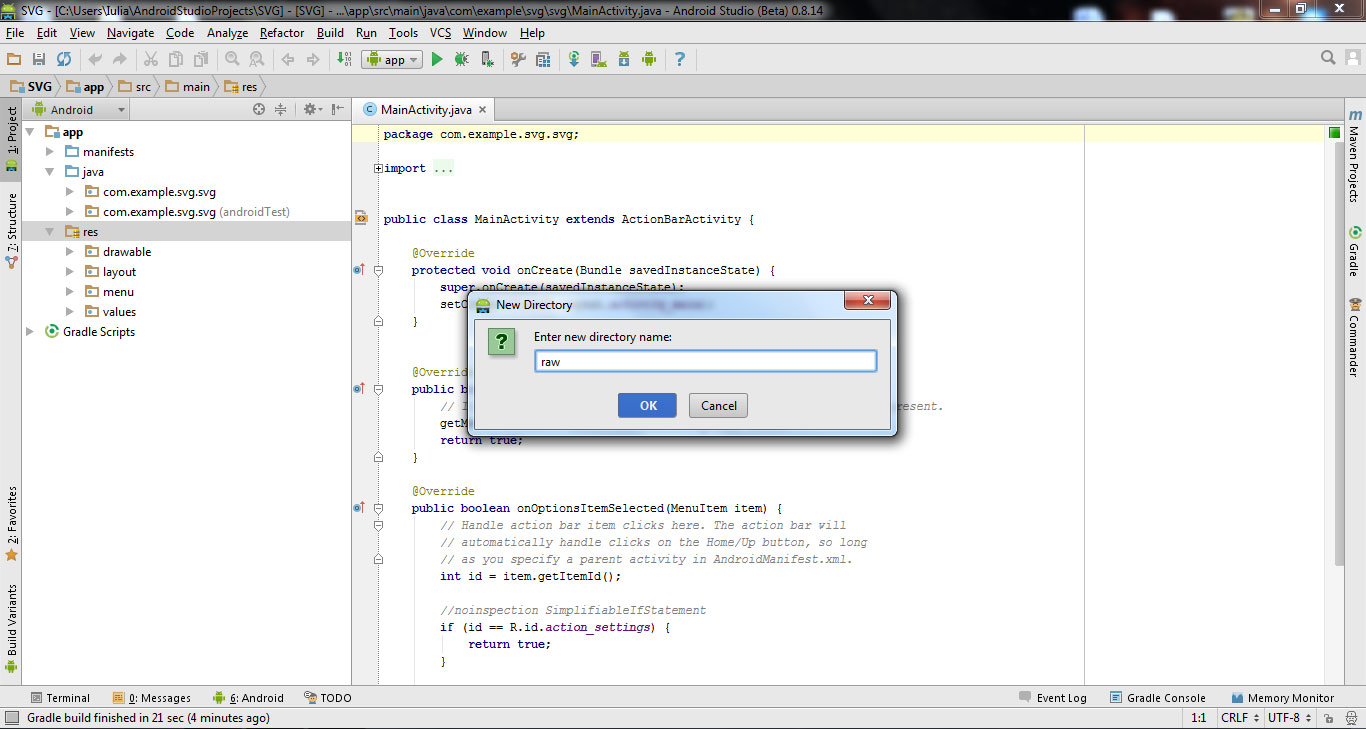
Task: Open the app run configuration dropdown
Action: [392, 60]
